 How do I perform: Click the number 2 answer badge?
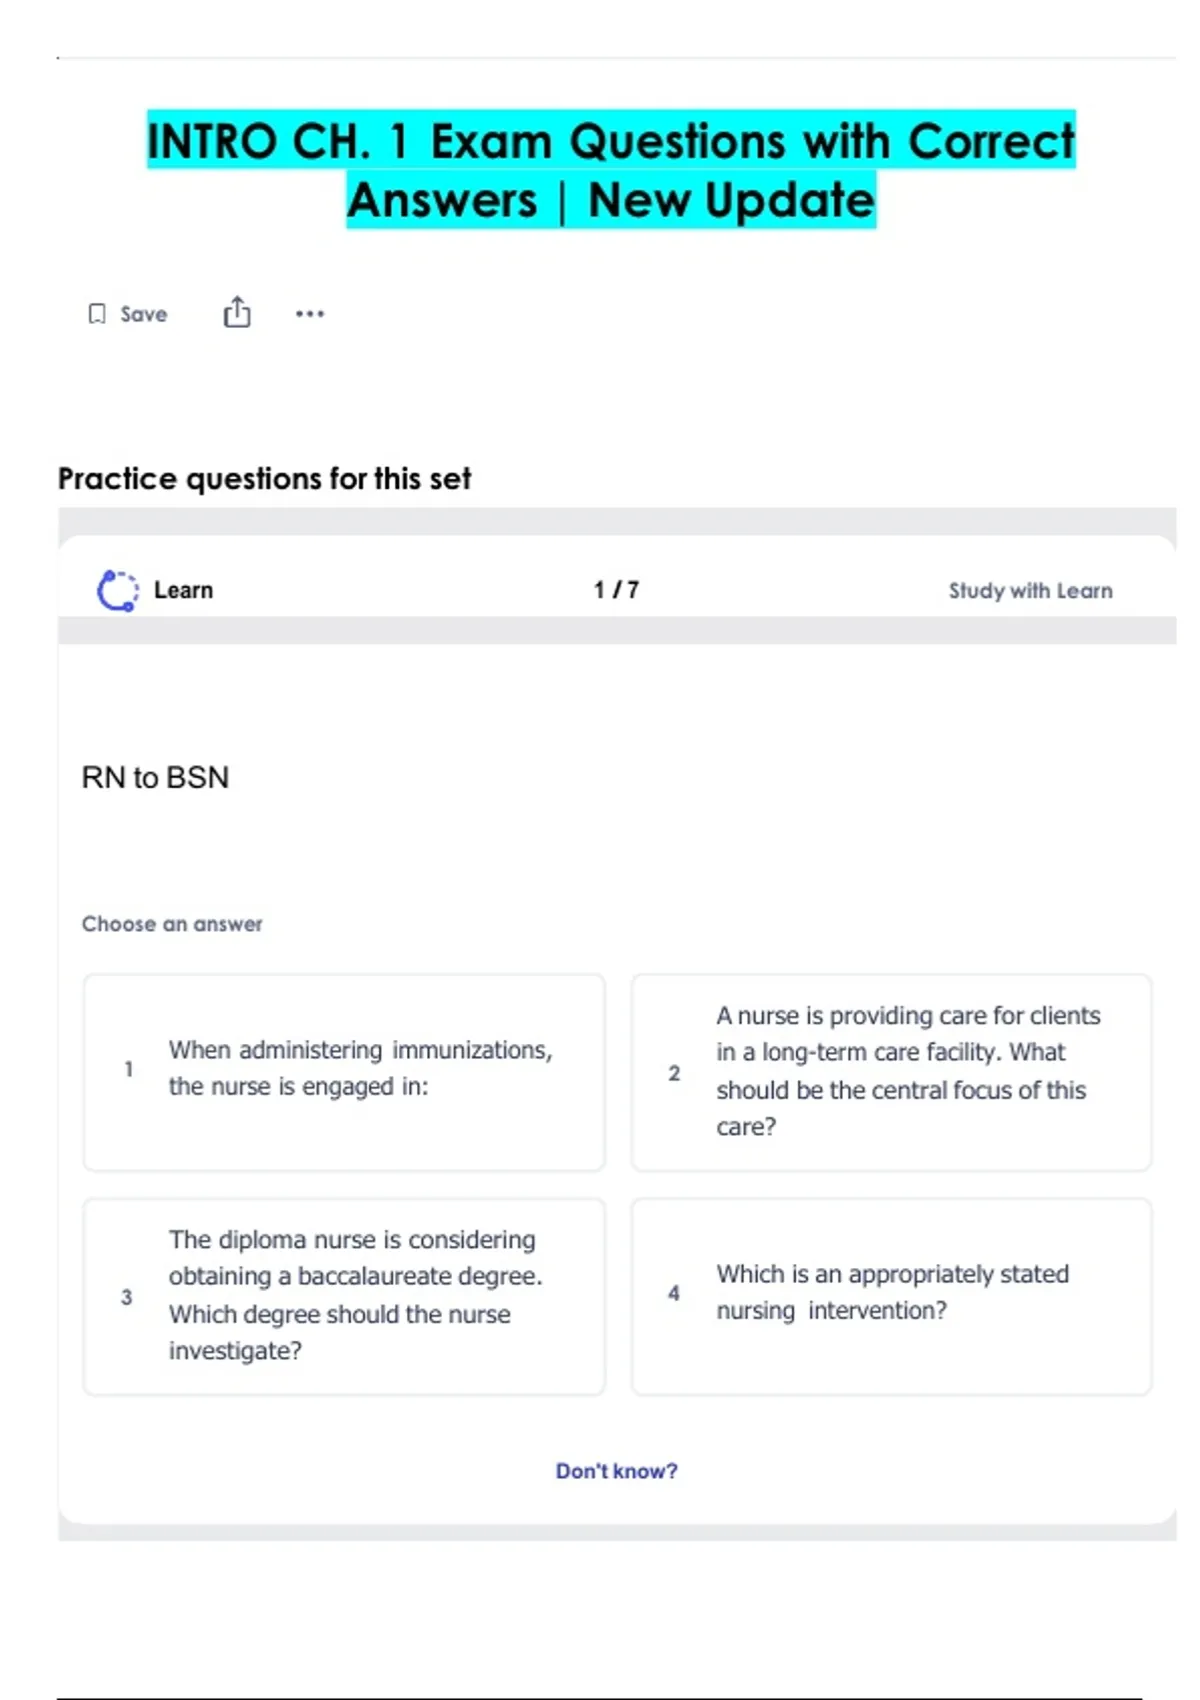point(674,1073)
